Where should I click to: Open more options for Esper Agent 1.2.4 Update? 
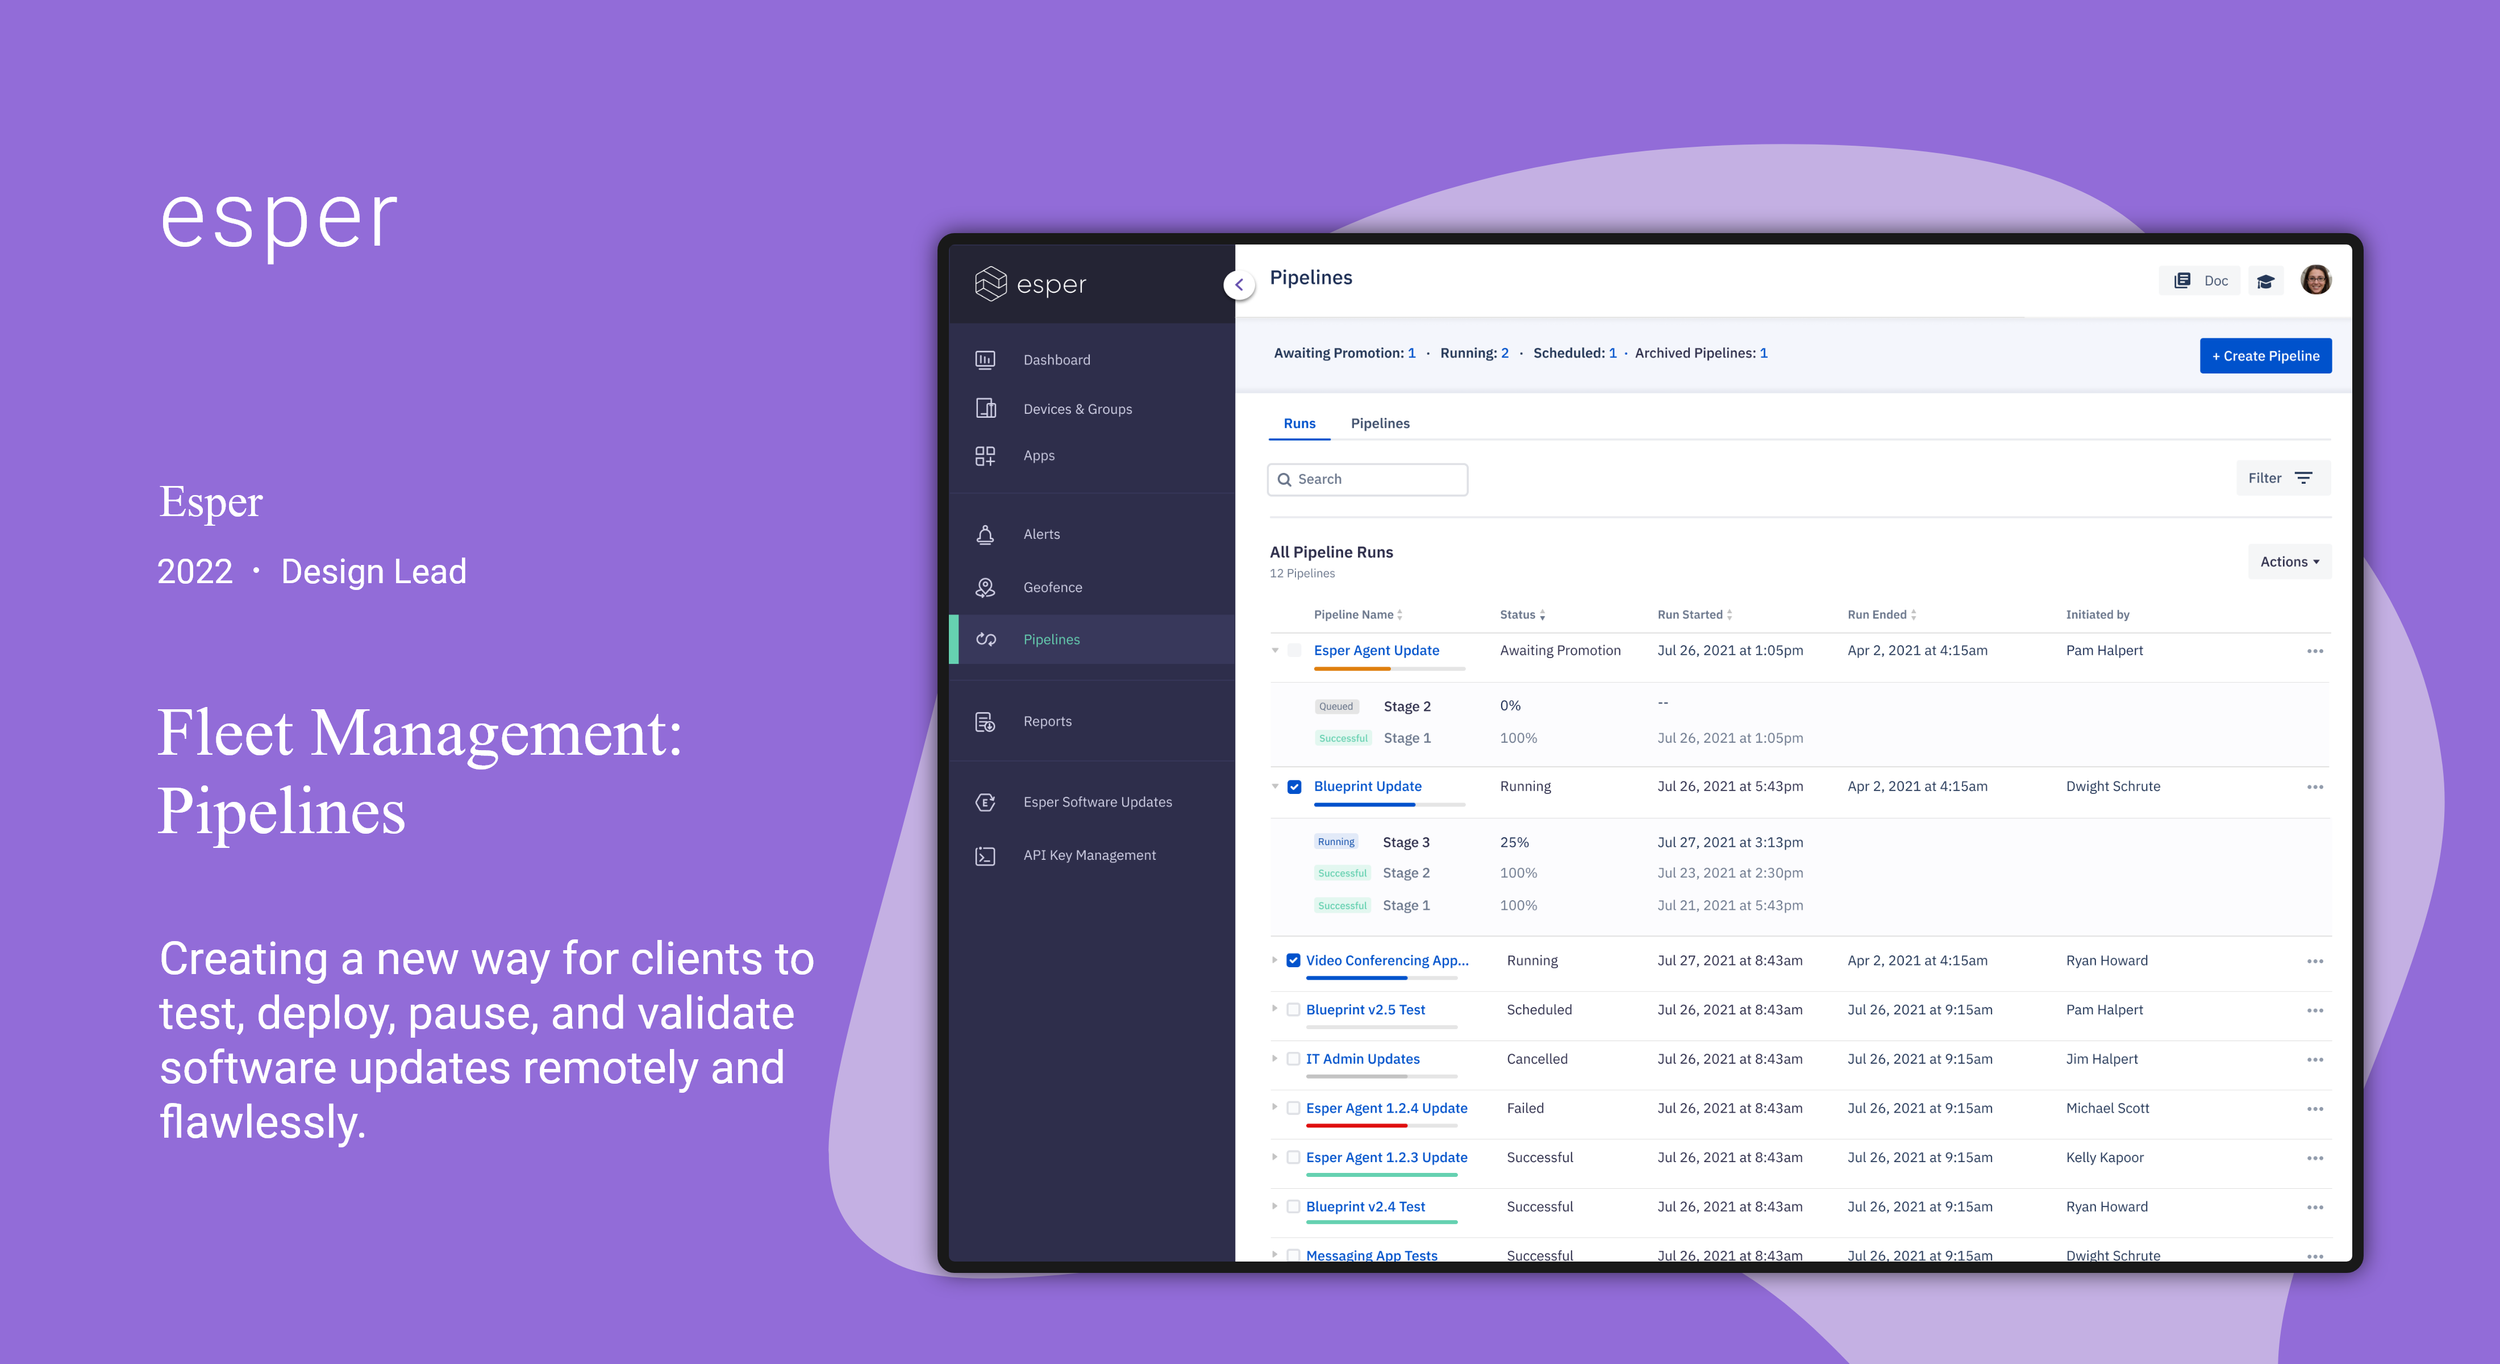tap(2314, 1109)
